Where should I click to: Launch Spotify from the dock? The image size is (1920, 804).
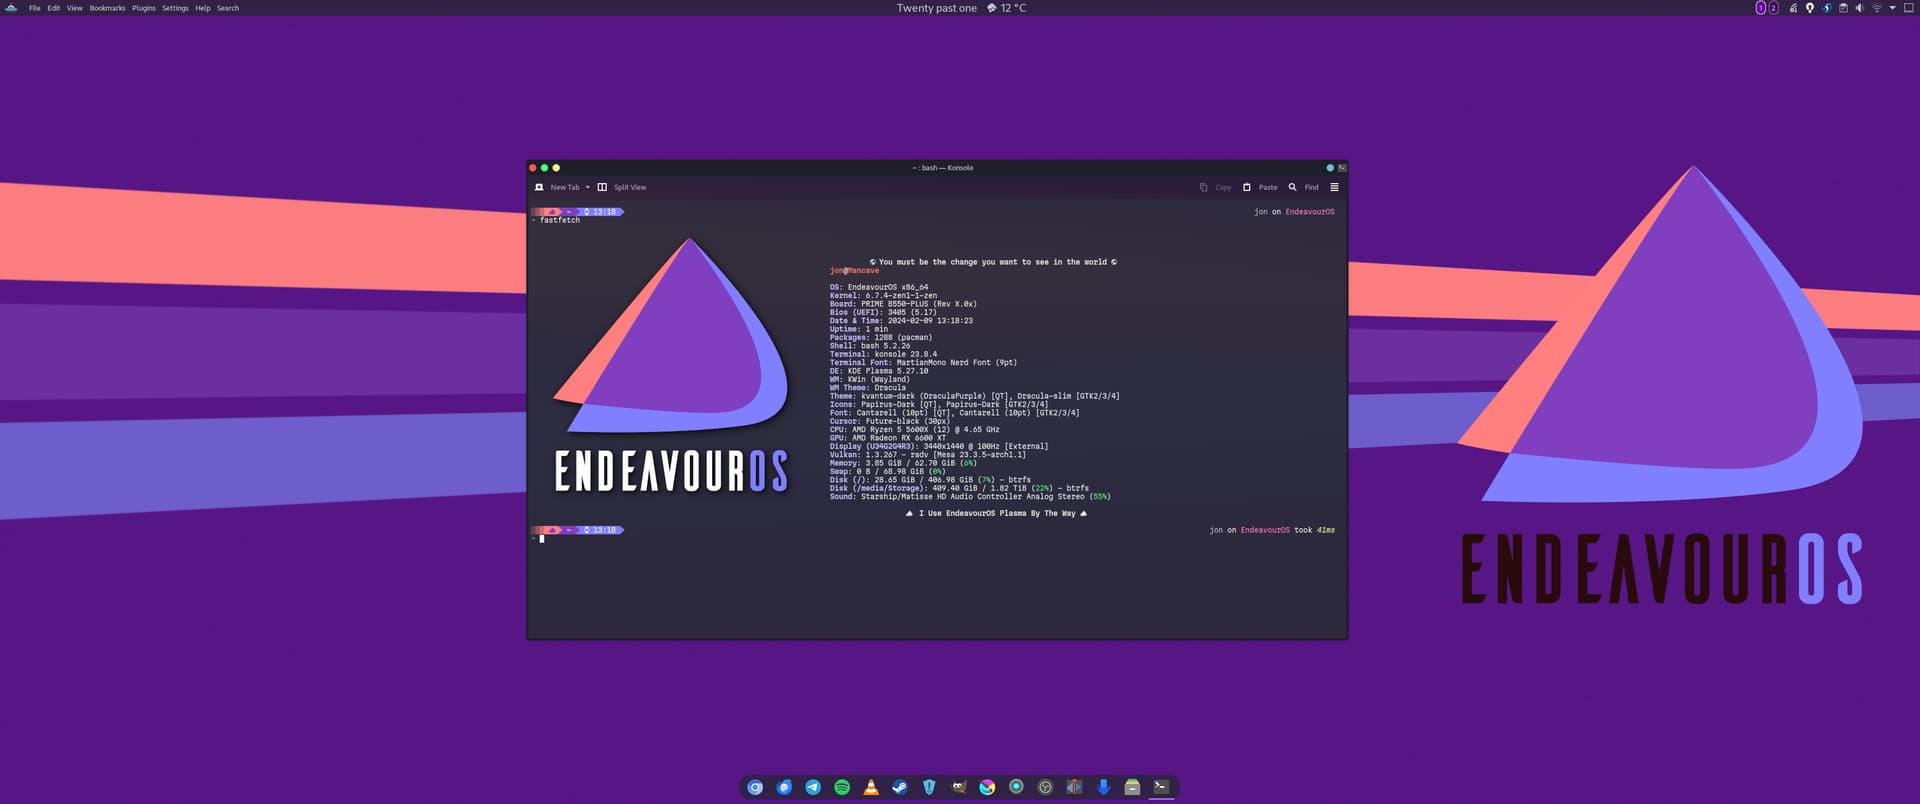coord(842,787)
